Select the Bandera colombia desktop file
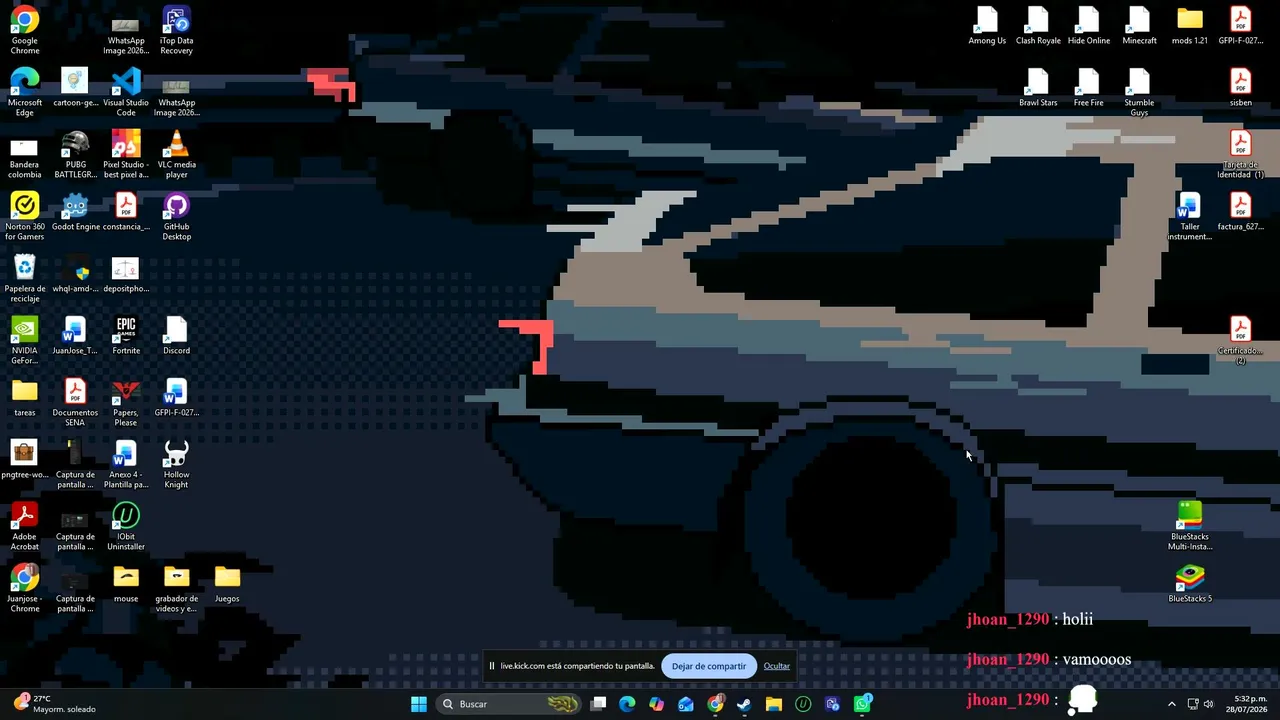Image resolution: width=1280 pixels, height=720 pixels. point(25,155)
